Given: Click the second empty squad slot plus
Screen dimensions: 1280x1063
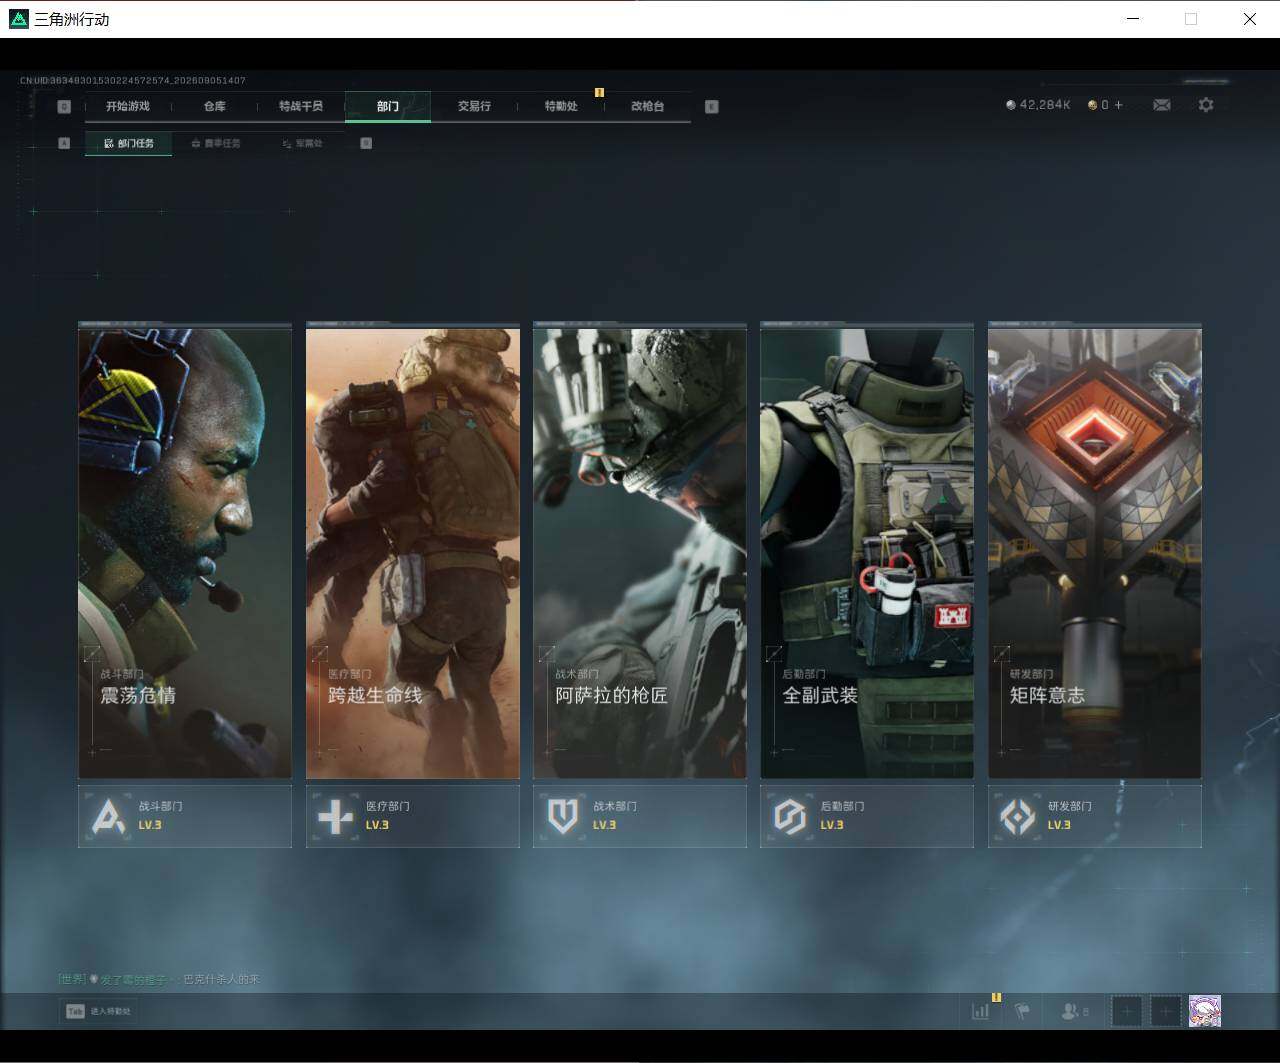Looking at the screenshot, I should tap(1165, 1011).
